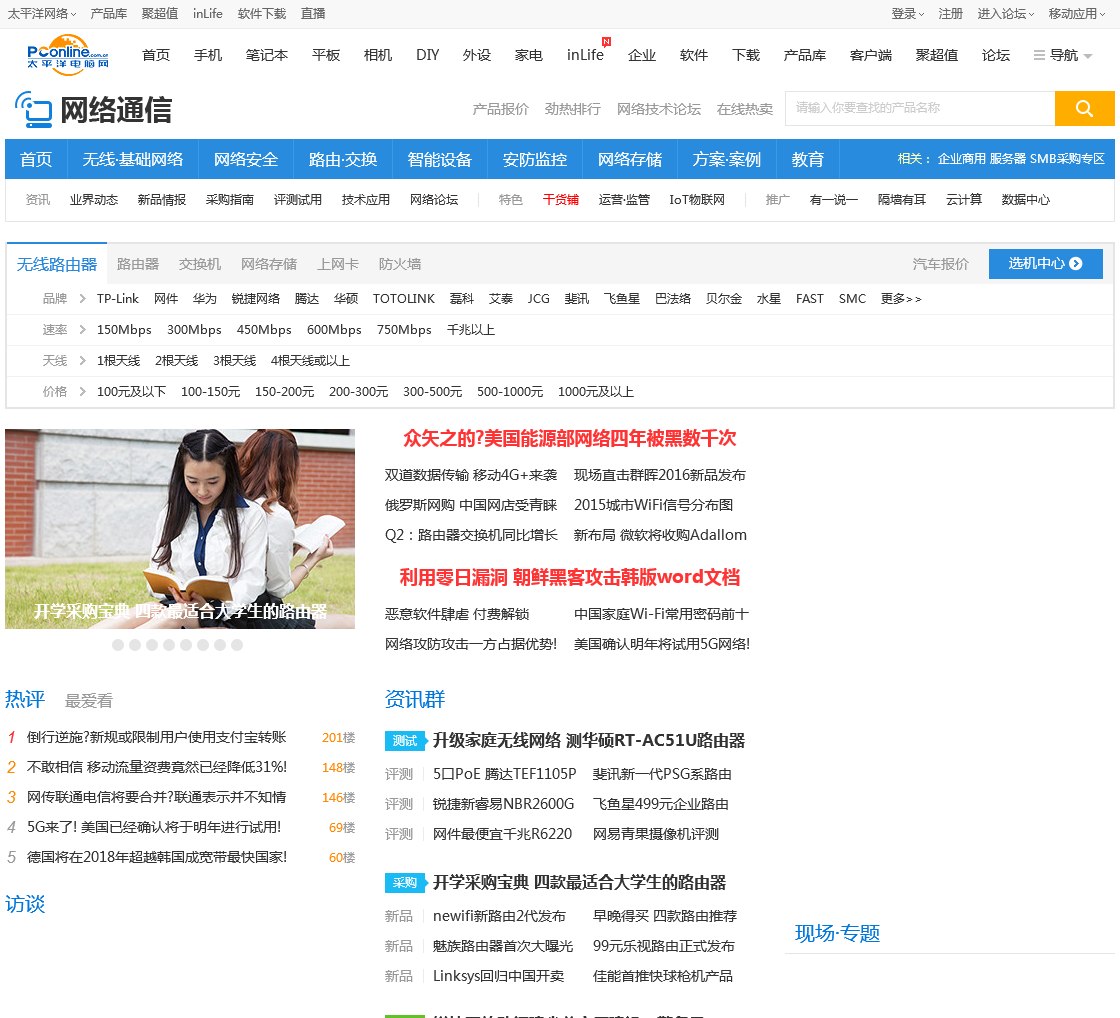The width and height of the screenshot is (1120, 1018).
Task: Filter price 100-150元
Action: [210, 391]
